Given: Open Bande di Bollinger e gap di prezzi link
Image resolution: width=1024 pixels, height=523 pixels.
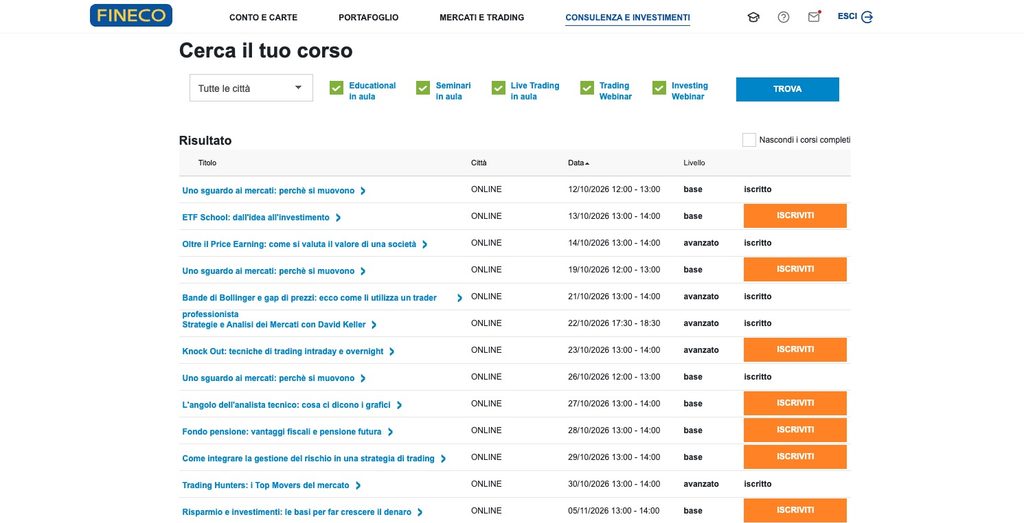Looking at the screenshot, I should click(x=310, y=298).
